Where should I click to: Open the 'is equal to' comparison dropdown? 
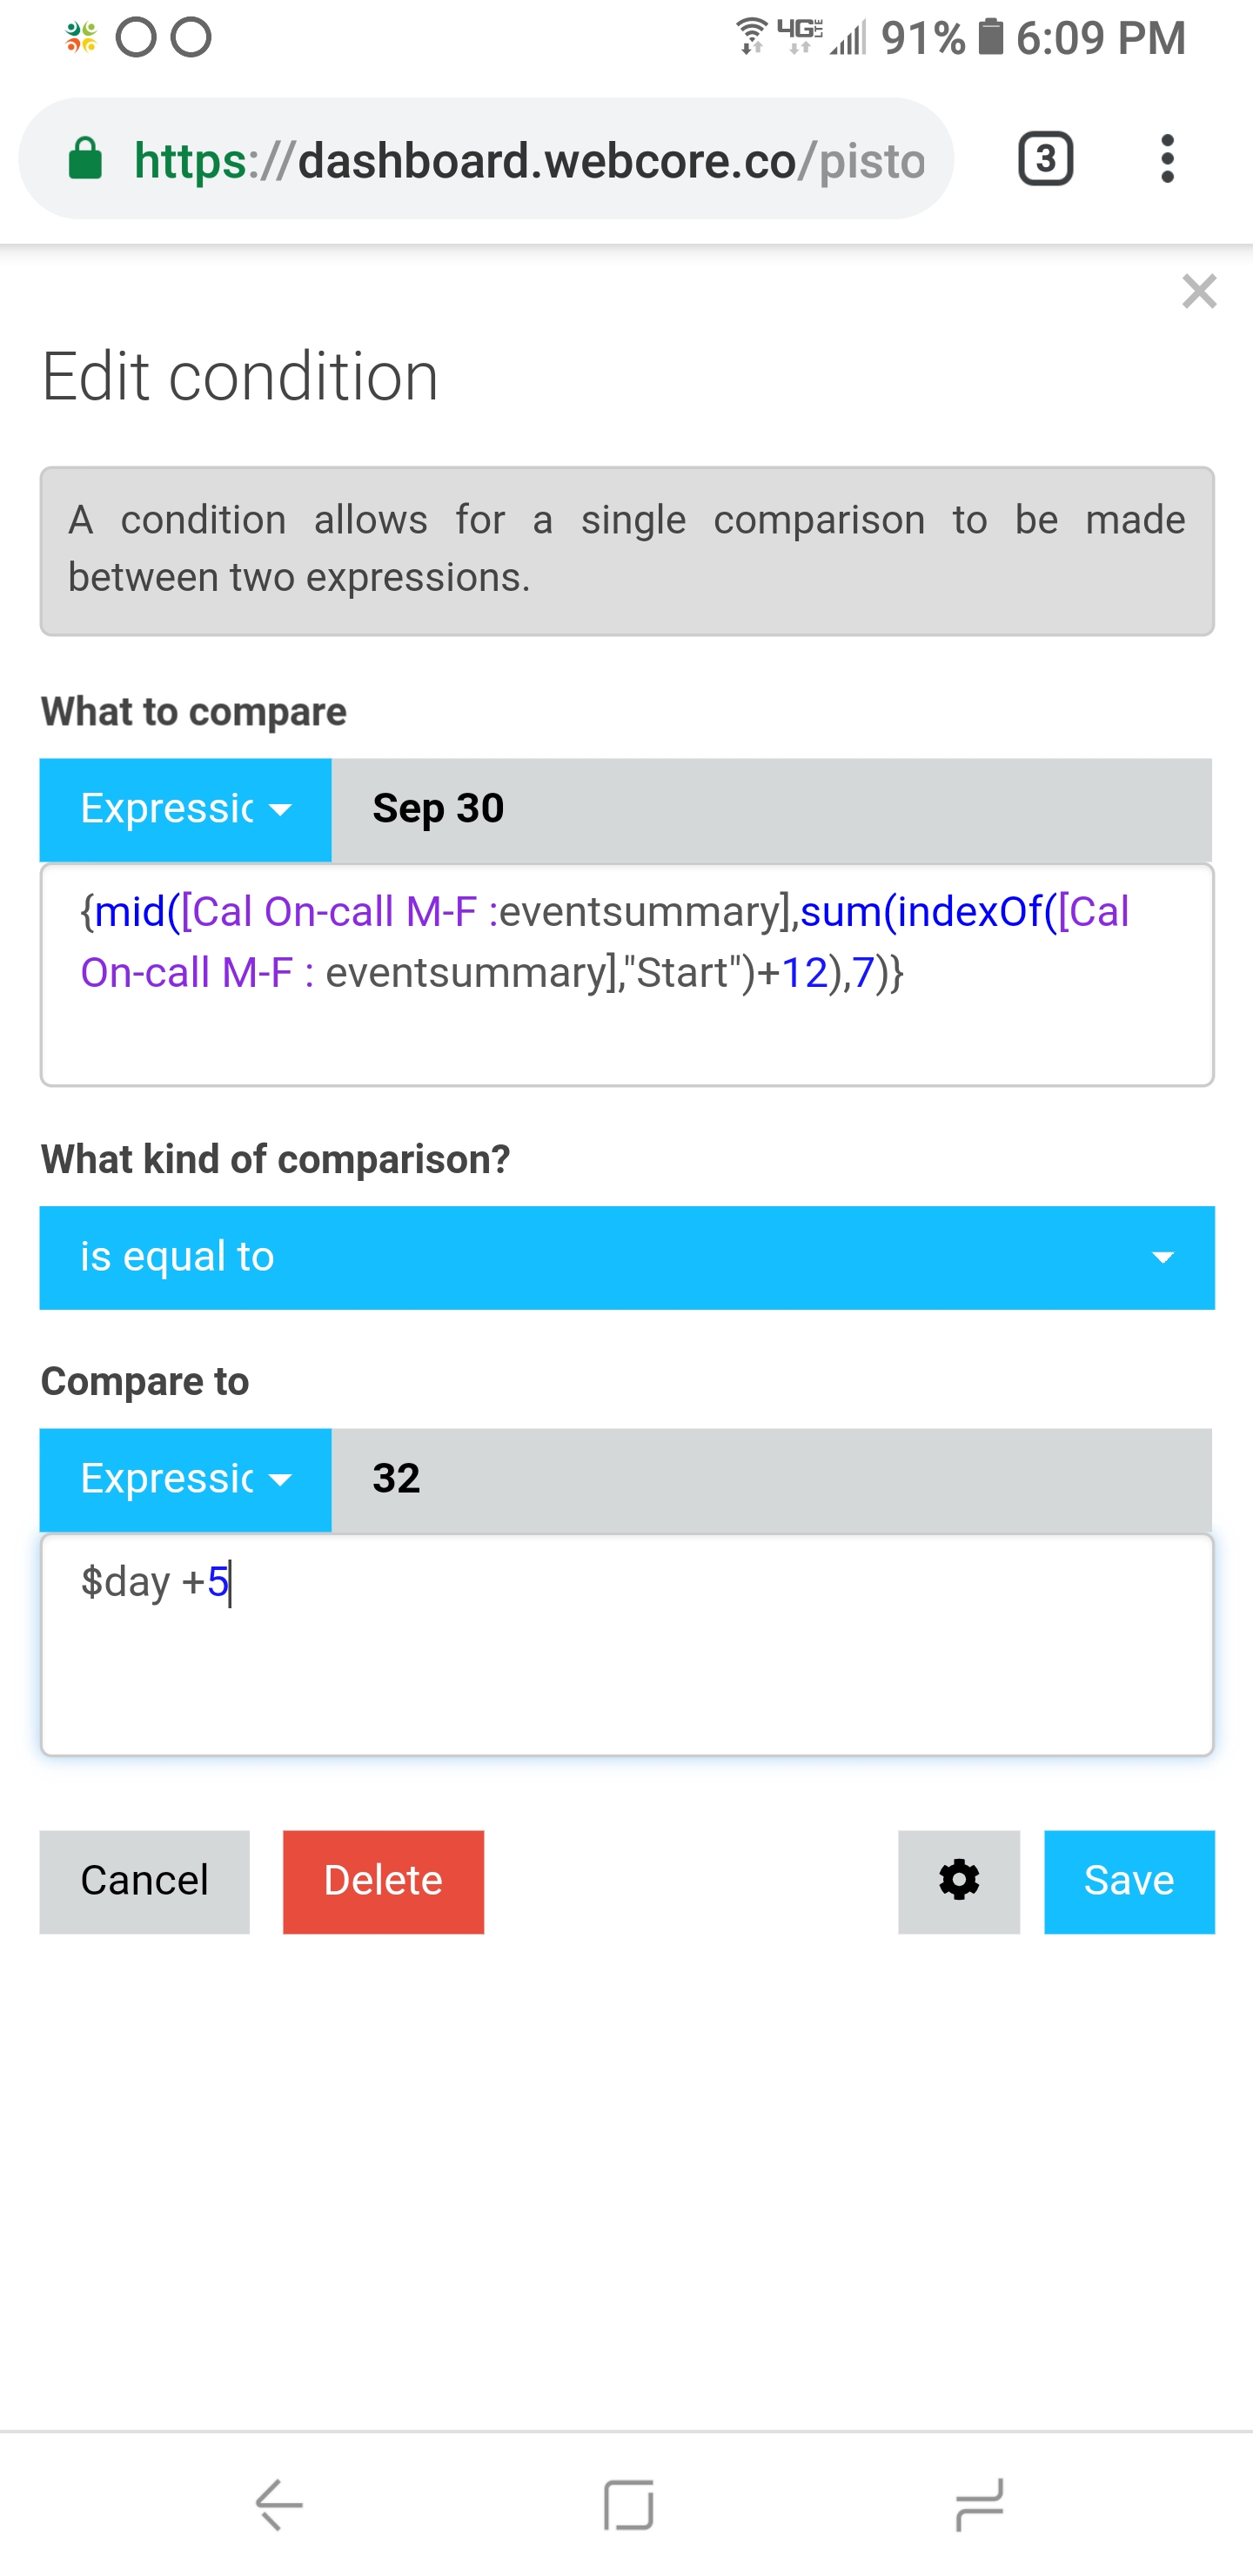pyautogui.click(x=627, y=1257)
